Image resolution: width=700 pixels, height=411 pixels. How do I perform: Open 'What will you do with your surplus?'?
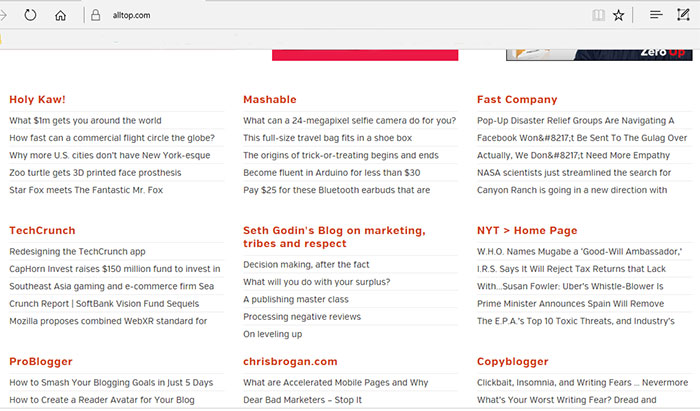(317, 282)
